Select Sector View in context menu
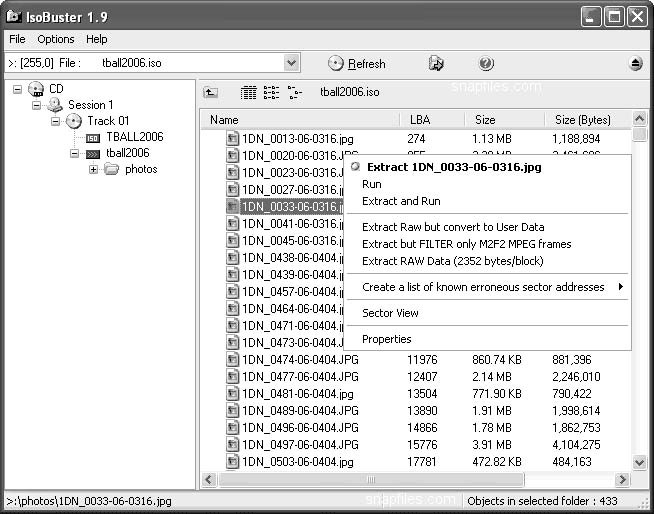Screen dimensions: 654x514 (x=390, y=313)
